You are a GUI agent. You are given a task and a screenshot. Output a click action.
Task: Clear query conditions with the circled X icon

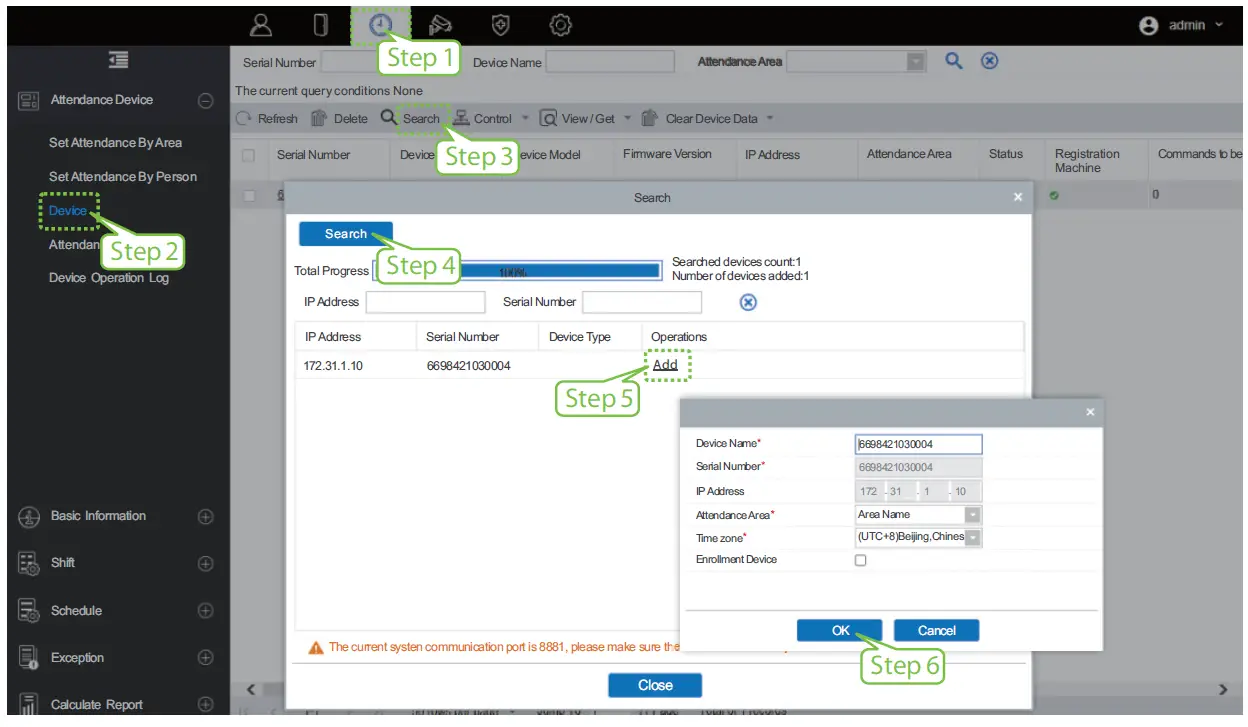(x=989, y=61)
